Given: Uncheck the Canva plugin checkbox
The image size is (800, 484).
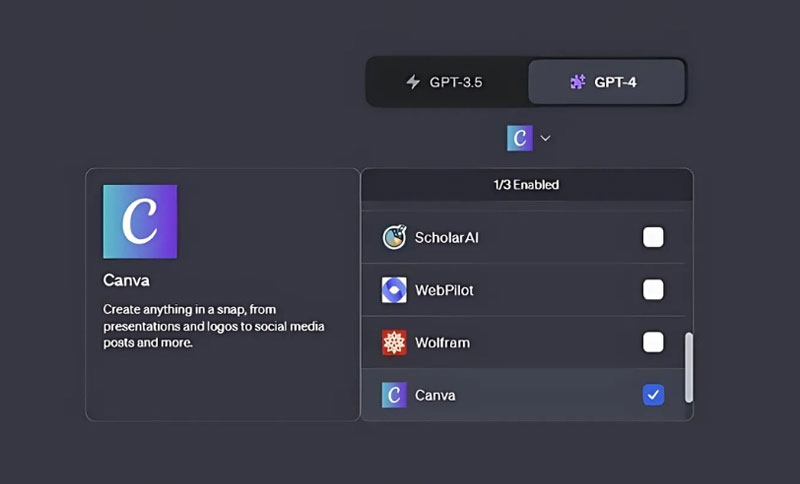Looking at the screenshot, I should 653,395.
